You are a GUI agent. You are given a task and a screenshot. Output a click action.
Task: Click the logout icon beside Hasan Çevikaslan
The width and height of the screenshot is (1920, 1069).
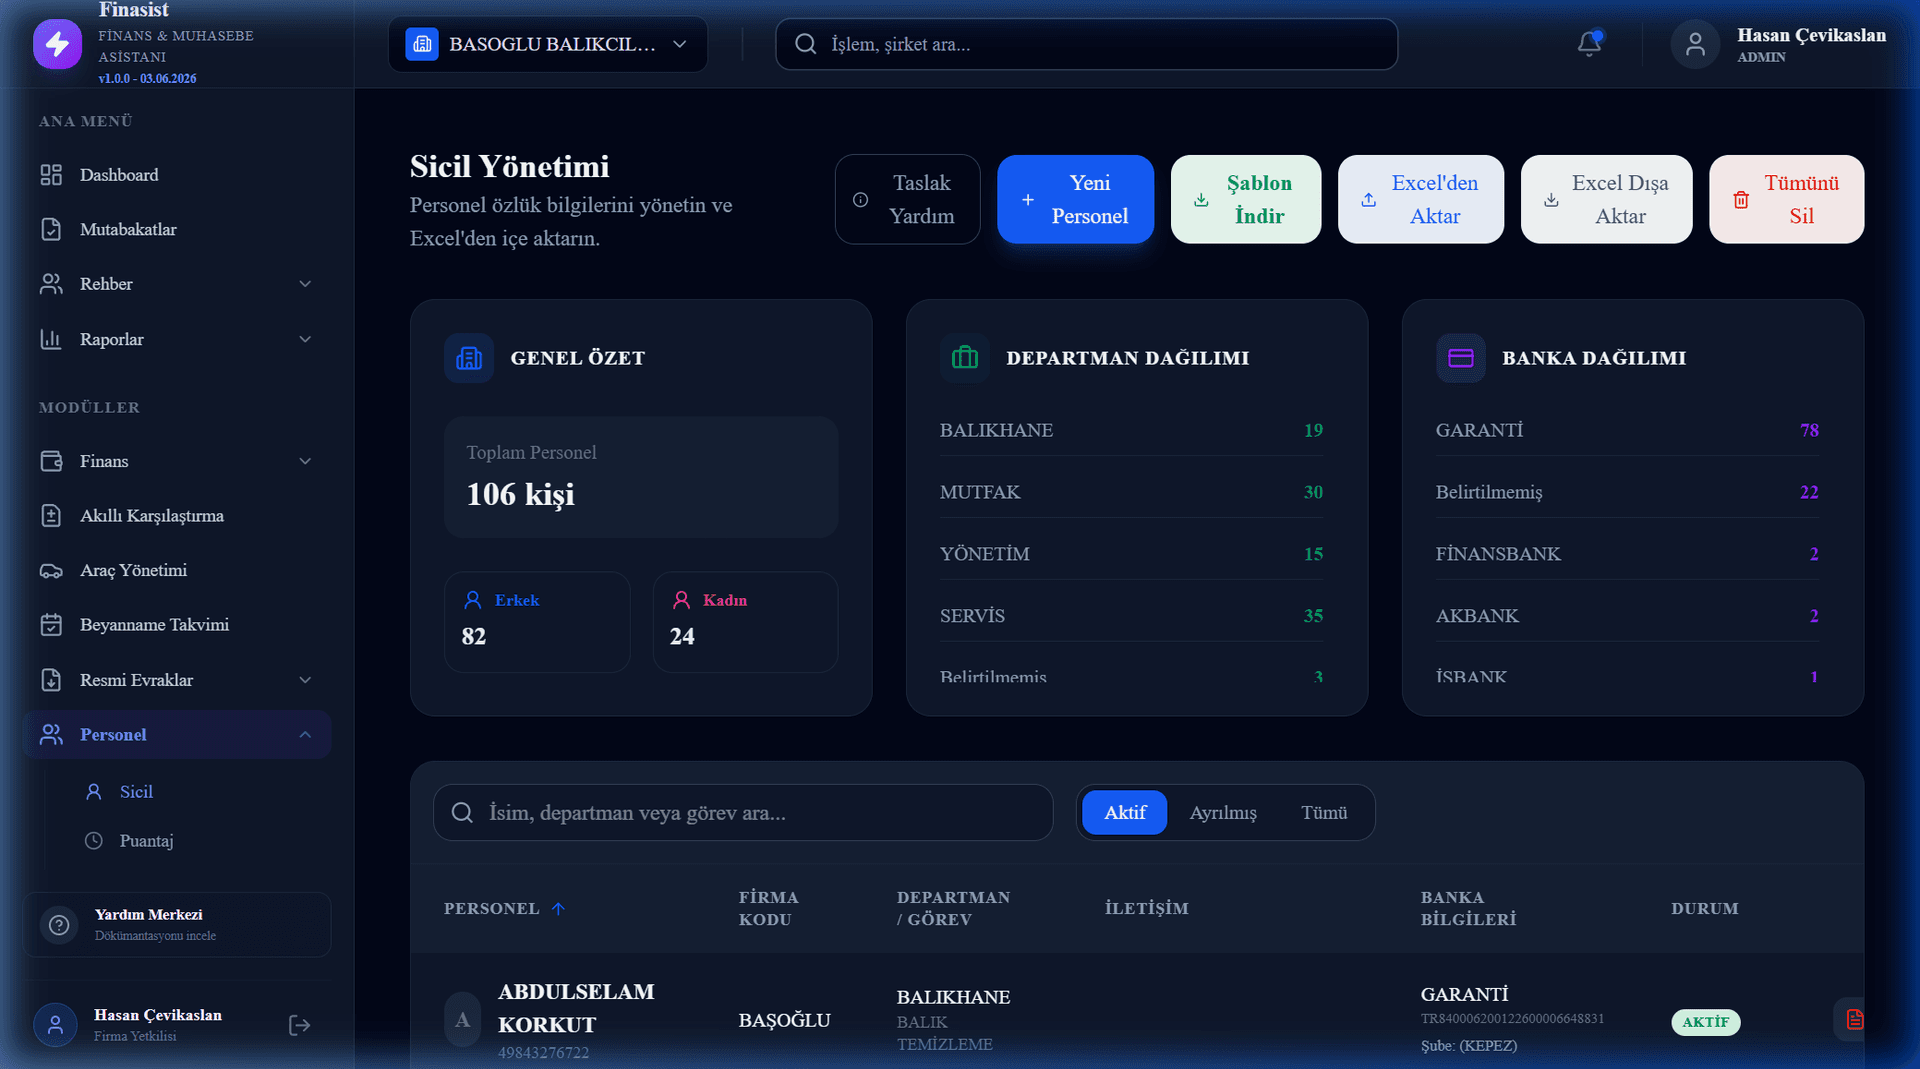[x=299, y=1025]
